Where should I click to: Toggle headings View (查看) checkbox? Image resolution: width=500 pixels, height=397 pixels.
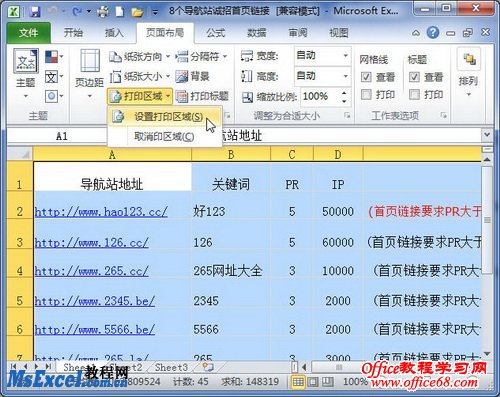pyautogui.click(x=414, y=77)
